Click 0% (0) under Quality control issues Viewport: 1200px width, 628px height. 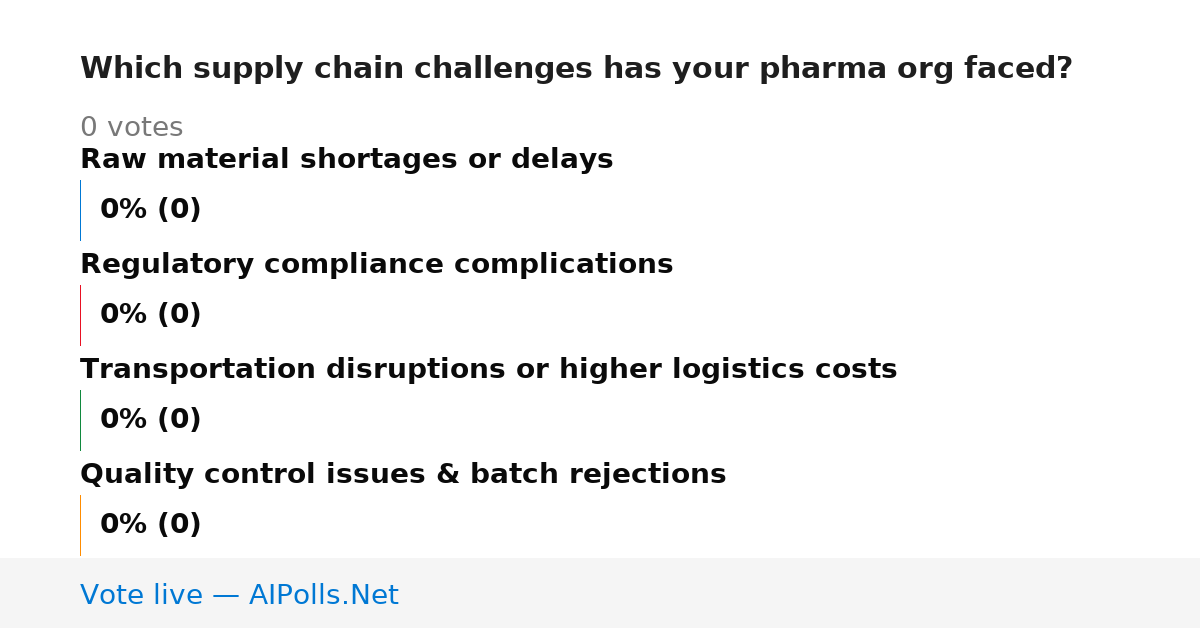(150, 525)
